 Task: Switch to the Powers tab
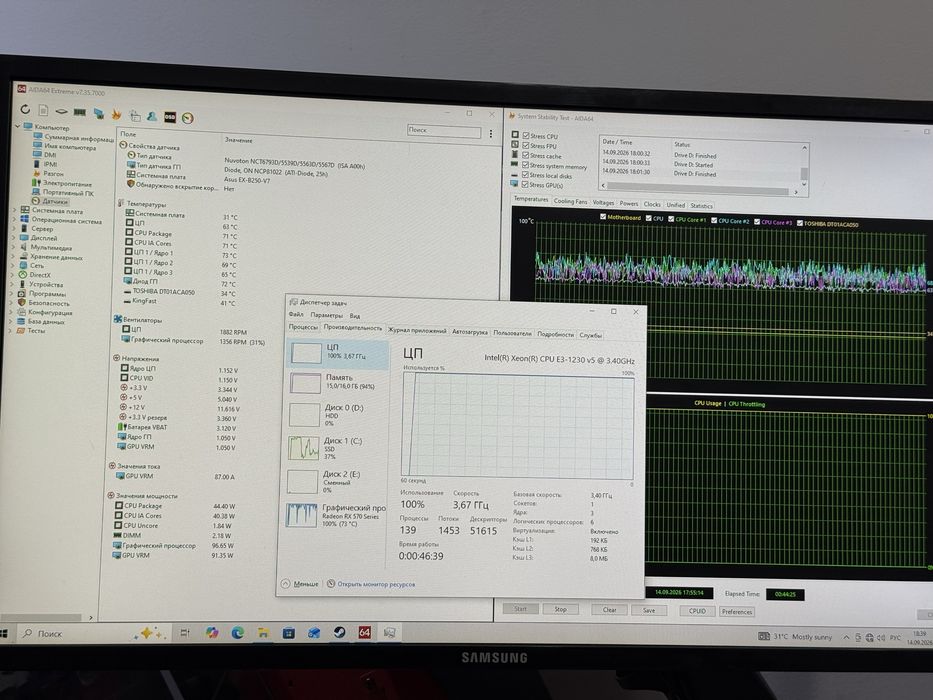[x=628, y=203]
